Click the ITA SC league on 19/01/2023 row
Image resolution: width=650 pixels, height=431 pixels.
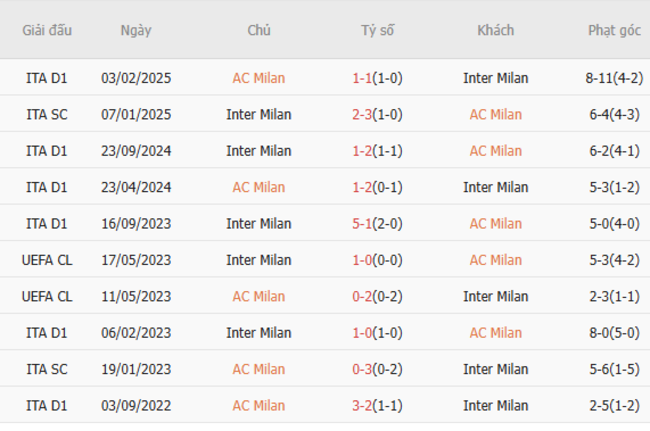47,369
